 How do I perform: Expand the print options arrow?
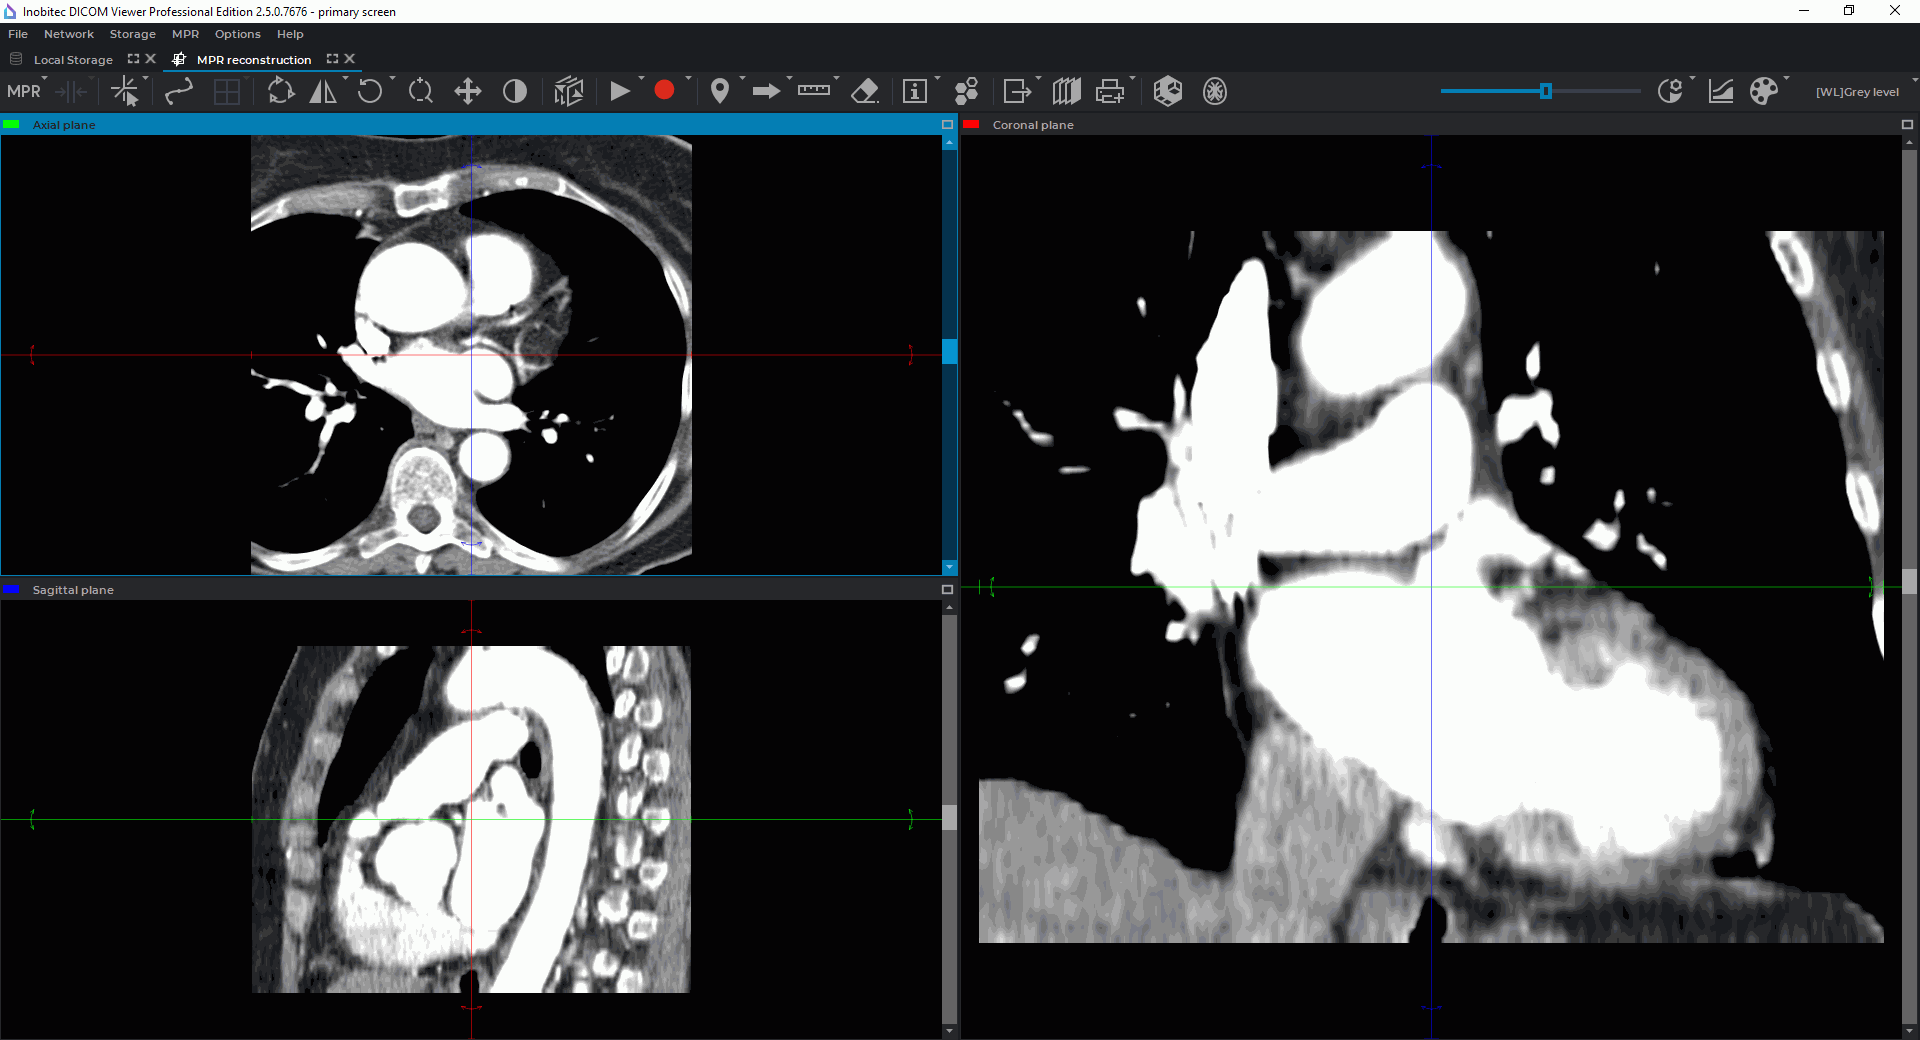[1133, 79]
